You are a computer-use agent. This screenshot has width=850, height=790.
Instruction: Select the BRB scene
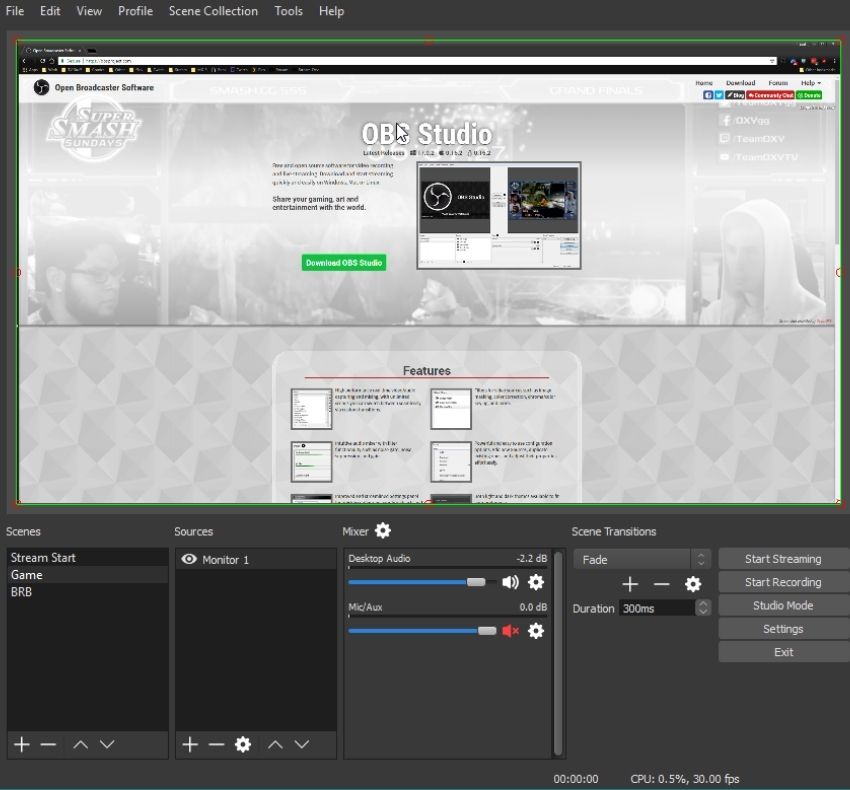21,592
